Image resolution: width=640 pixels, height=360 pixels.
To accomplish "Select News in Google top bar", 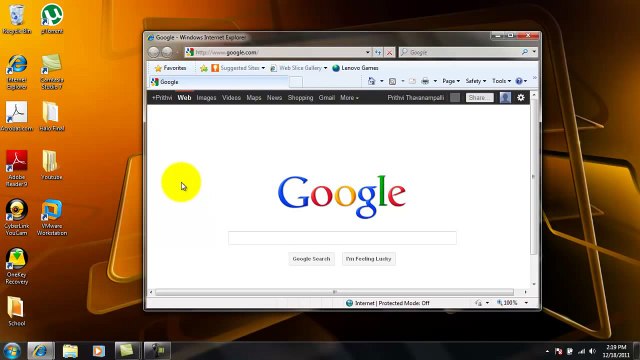I will click(x=274, y=98).
